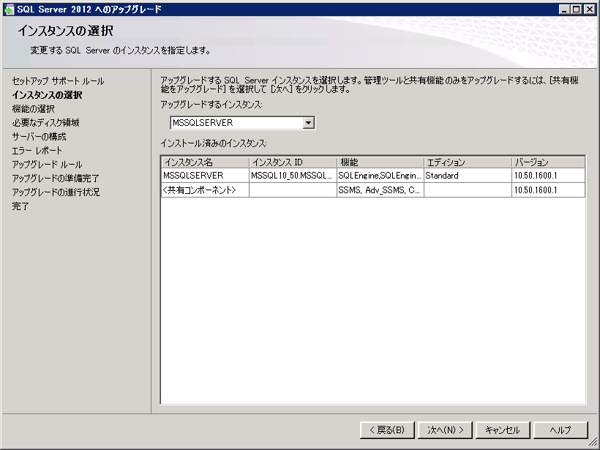Click the Standard edition cell
600x450 pixels.
pyautogui.click(x=468, y=176)
